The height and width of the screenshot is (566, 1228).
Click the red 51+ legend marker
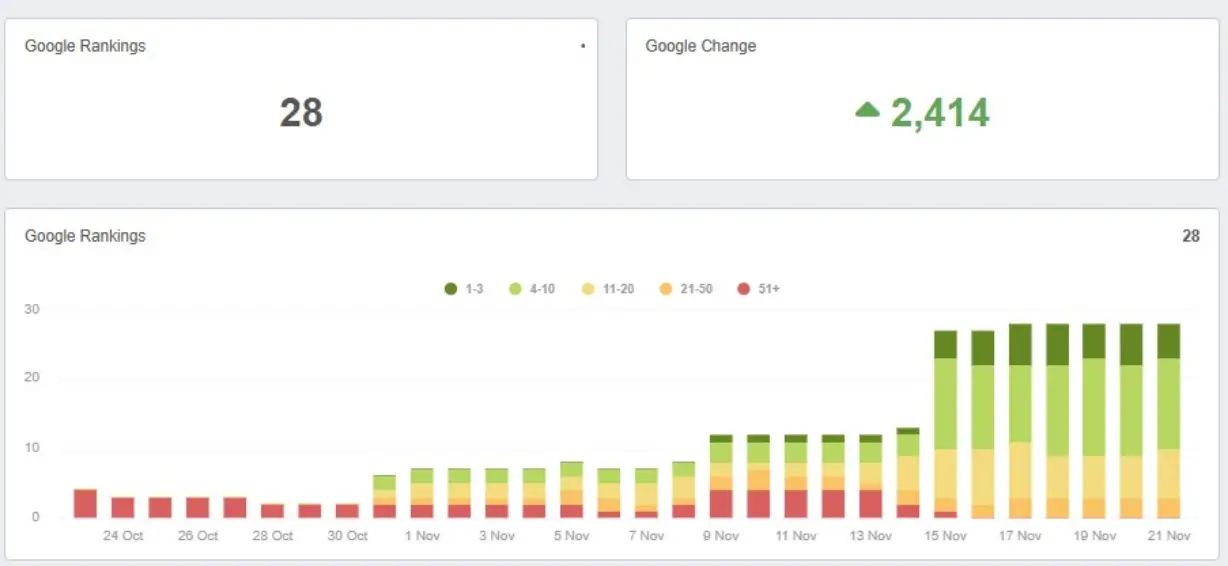743,289
